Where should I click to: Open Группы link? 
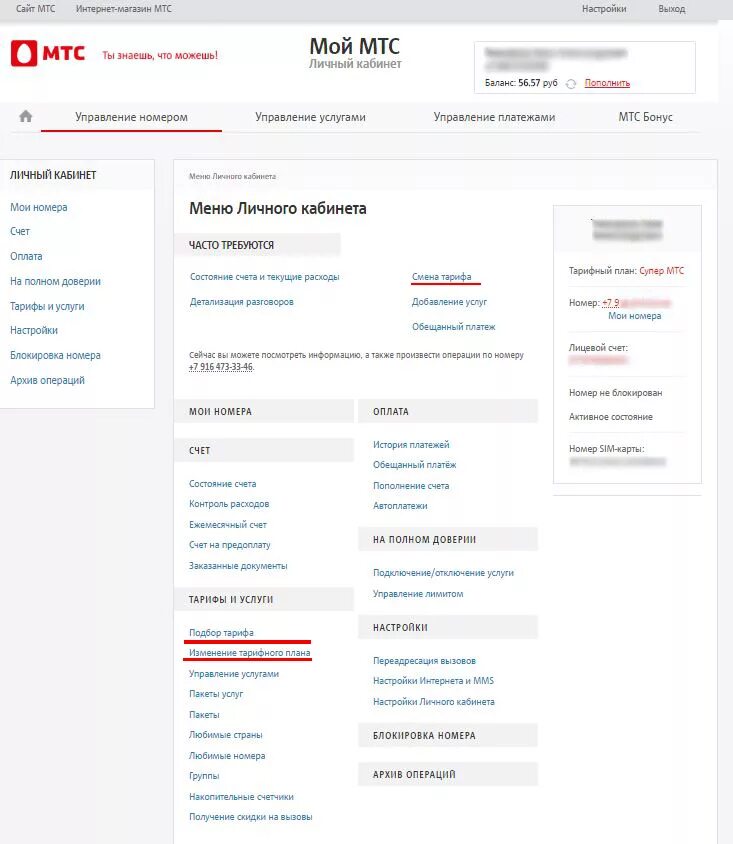(x=204, y=776)
